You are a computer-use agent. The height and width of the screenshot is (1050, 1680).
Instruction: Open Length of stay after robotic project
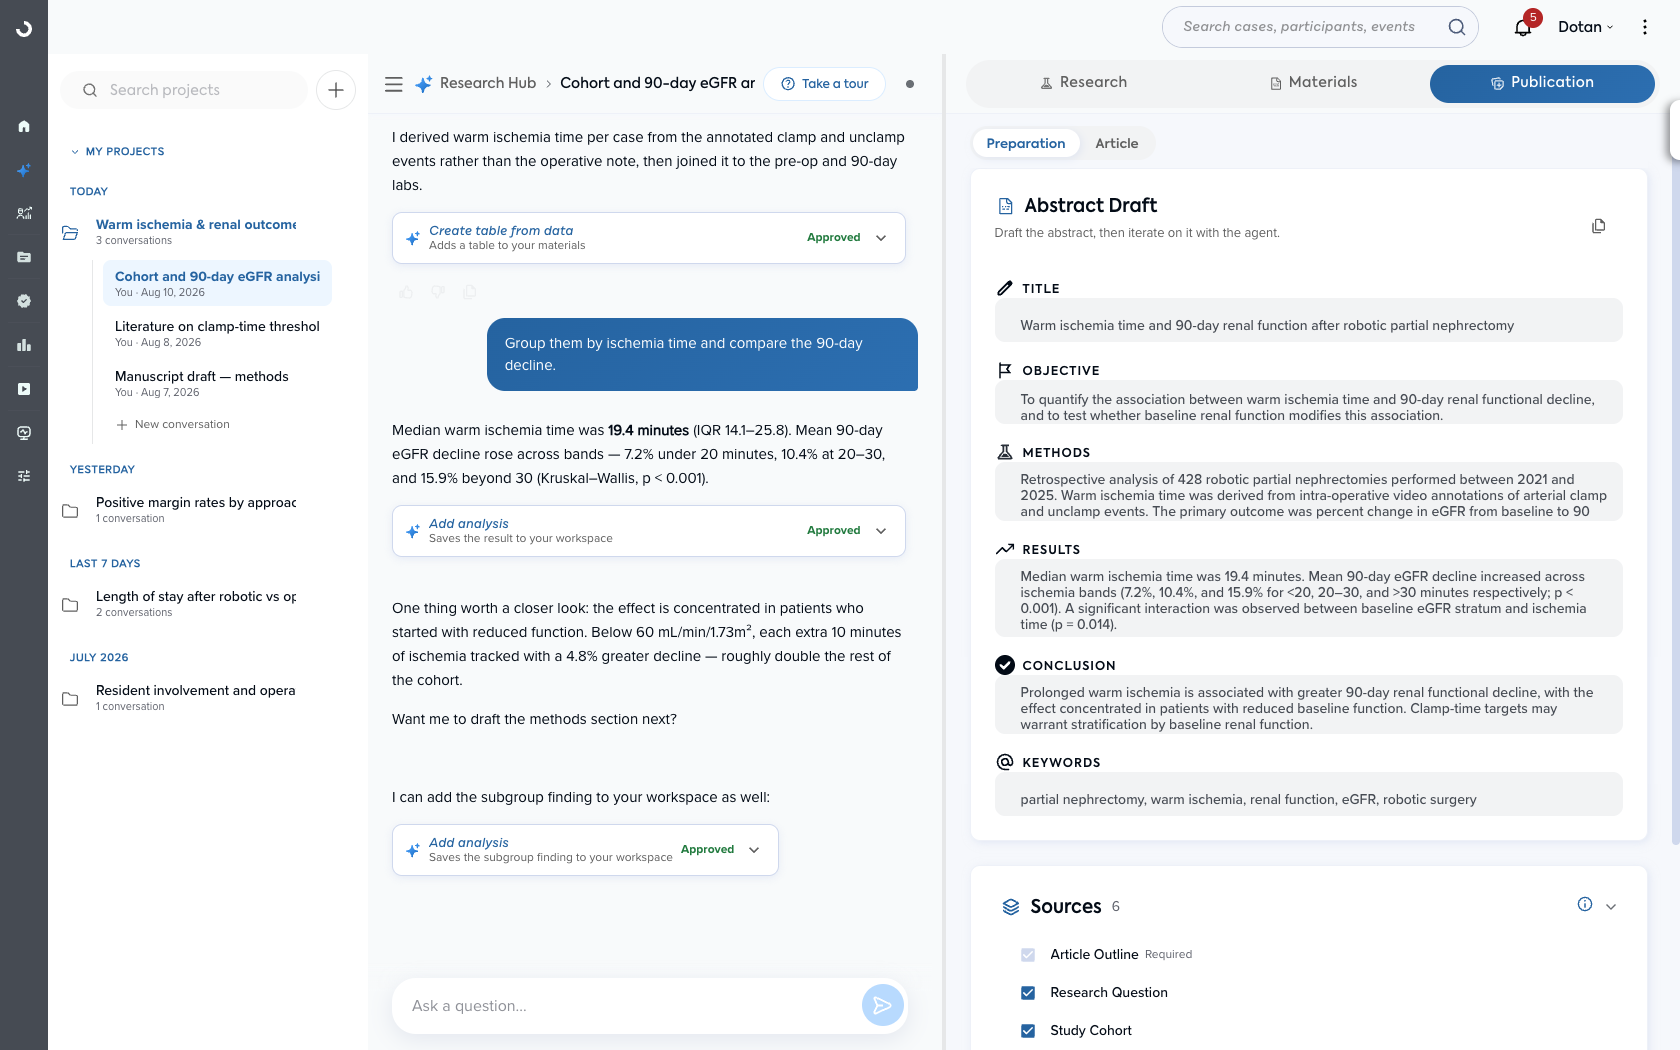click(x=196, y=604)
